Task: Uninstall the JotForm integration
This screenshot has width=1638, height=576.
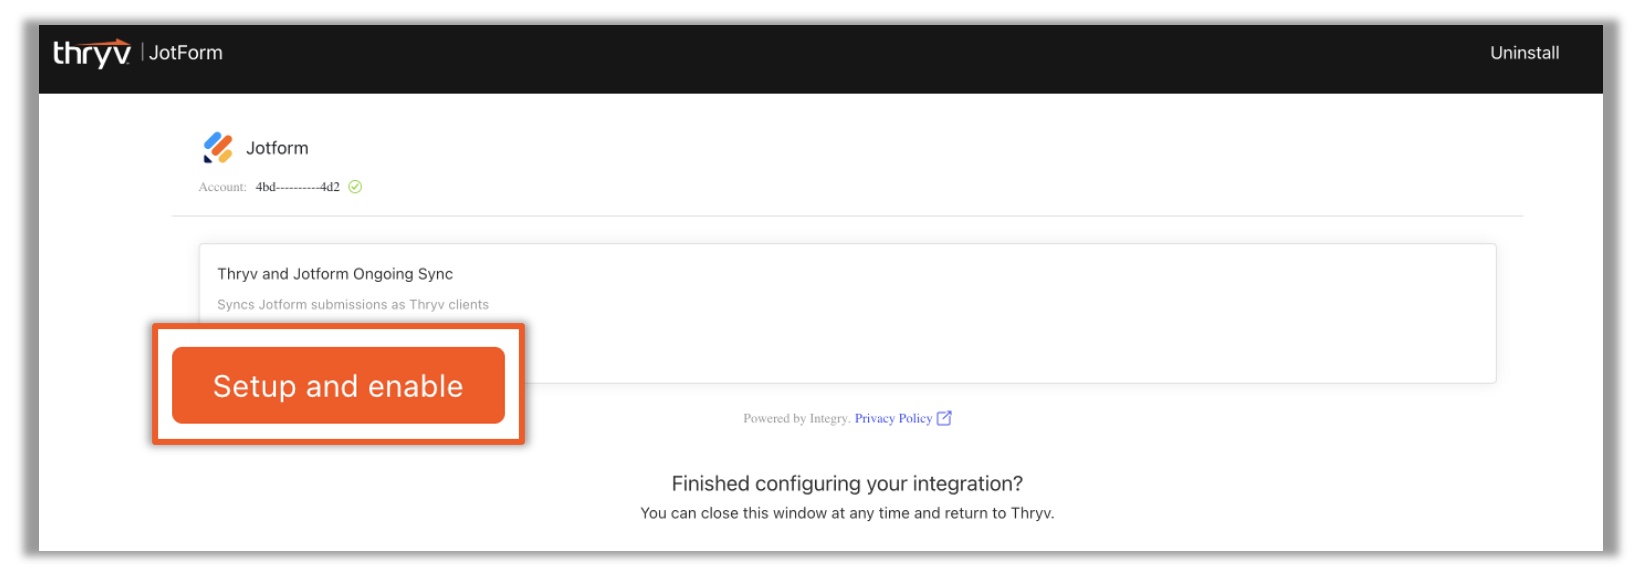Action: click(1524, 53)
